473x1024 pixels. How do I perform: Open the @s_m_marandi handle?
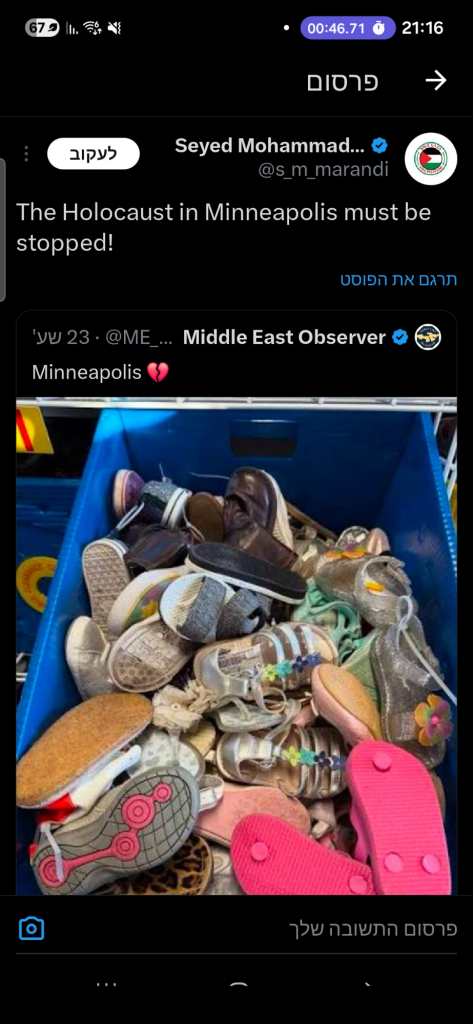(x=323, y=170)
